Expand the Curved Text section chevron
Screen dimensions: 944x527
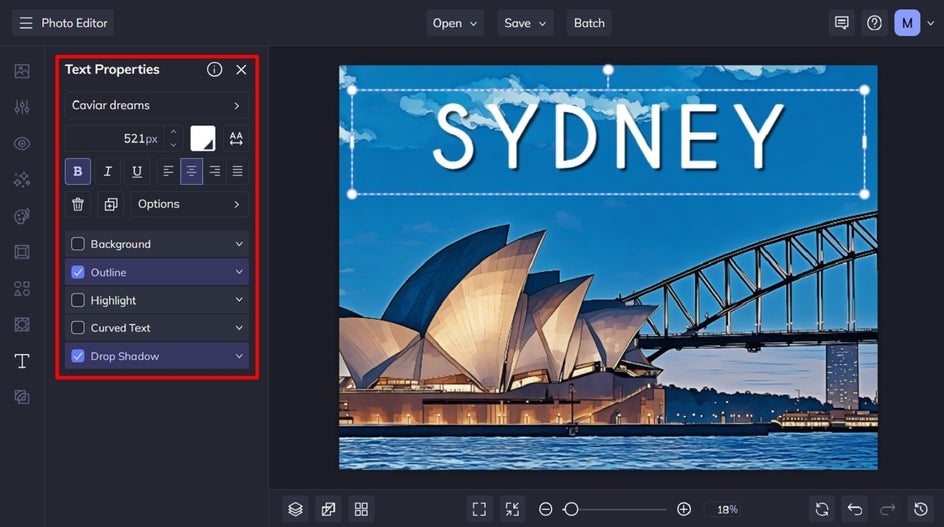pyautogui.click(x=239, y=328)
